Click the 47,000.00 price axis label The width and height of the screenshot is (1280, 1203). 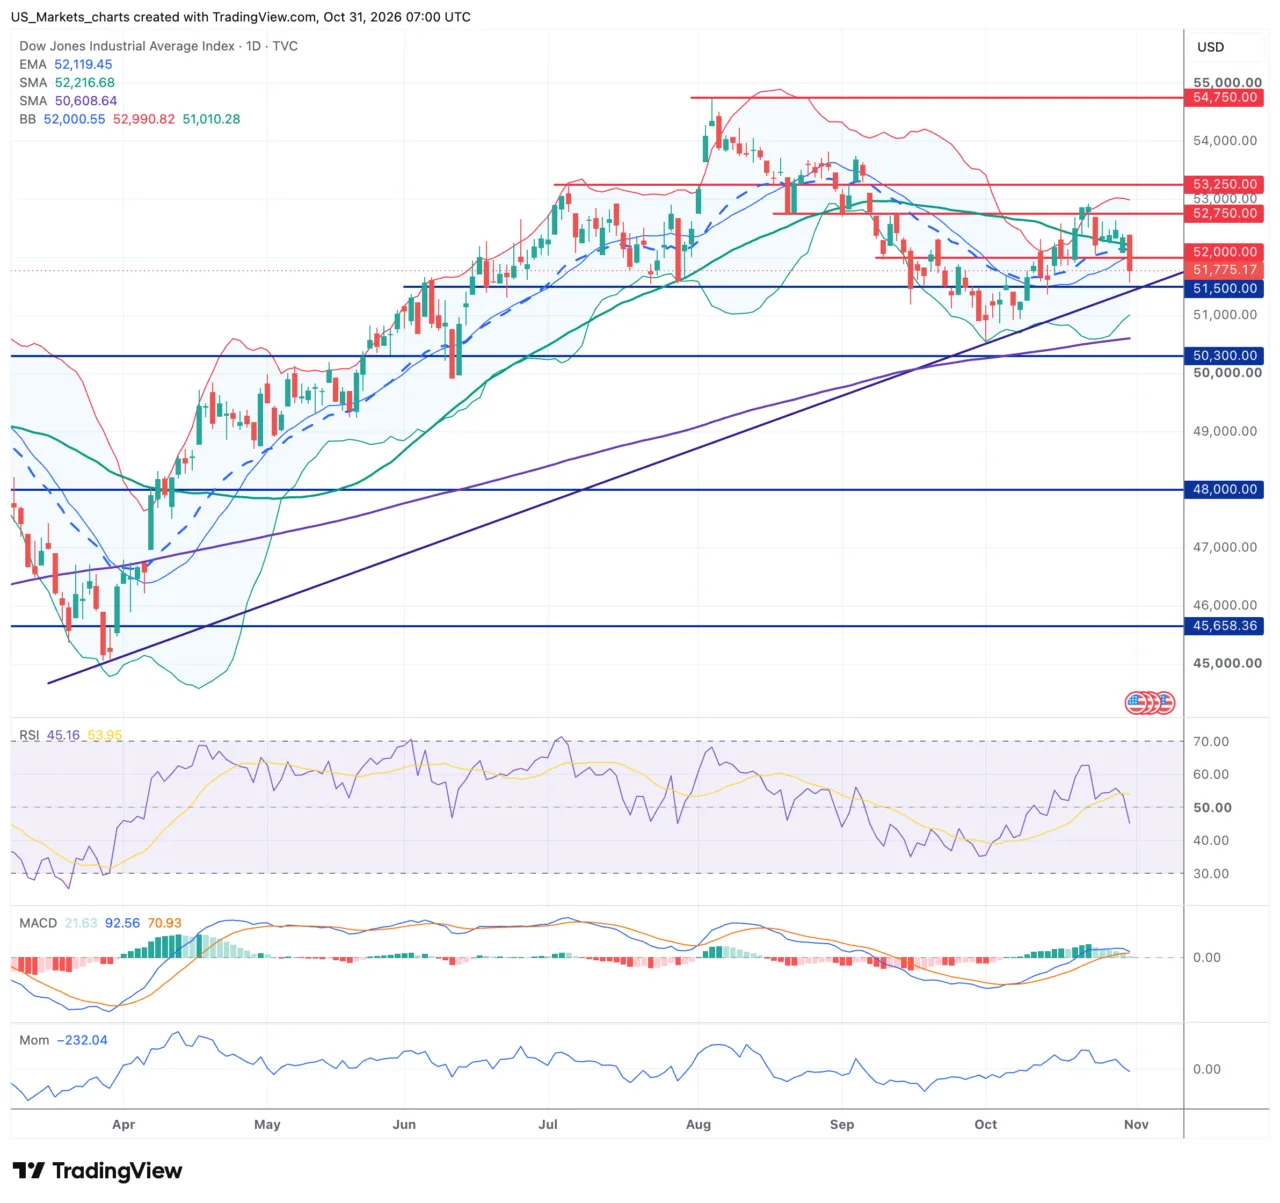(1225, 547)
